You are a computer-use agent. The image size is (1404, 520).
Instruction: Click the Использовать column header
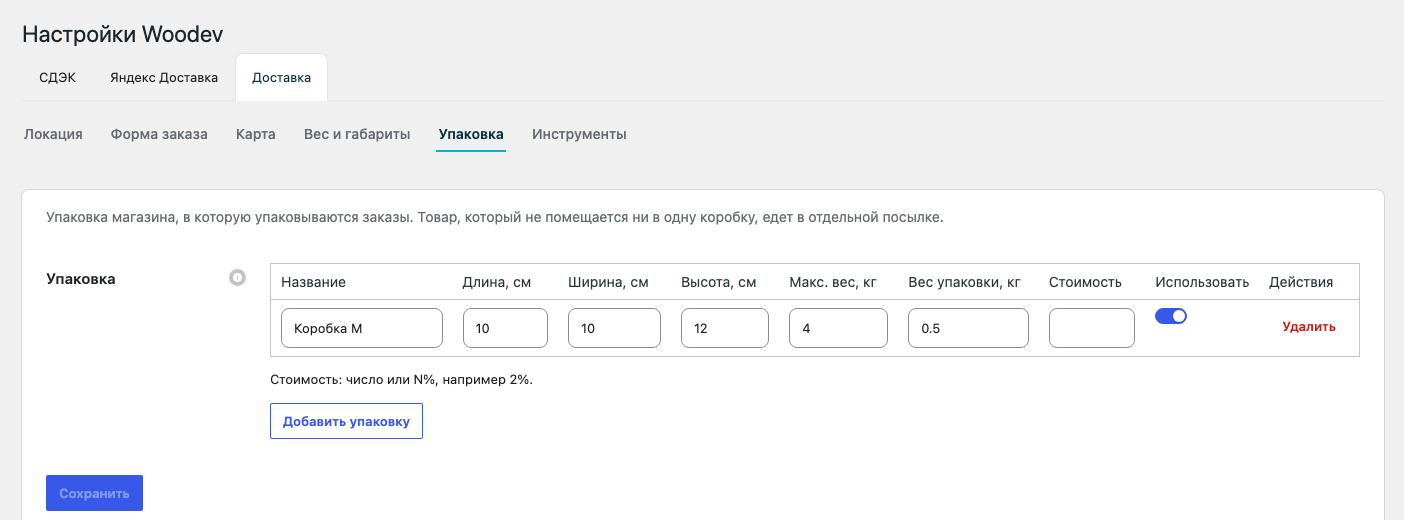(1202, 282)
